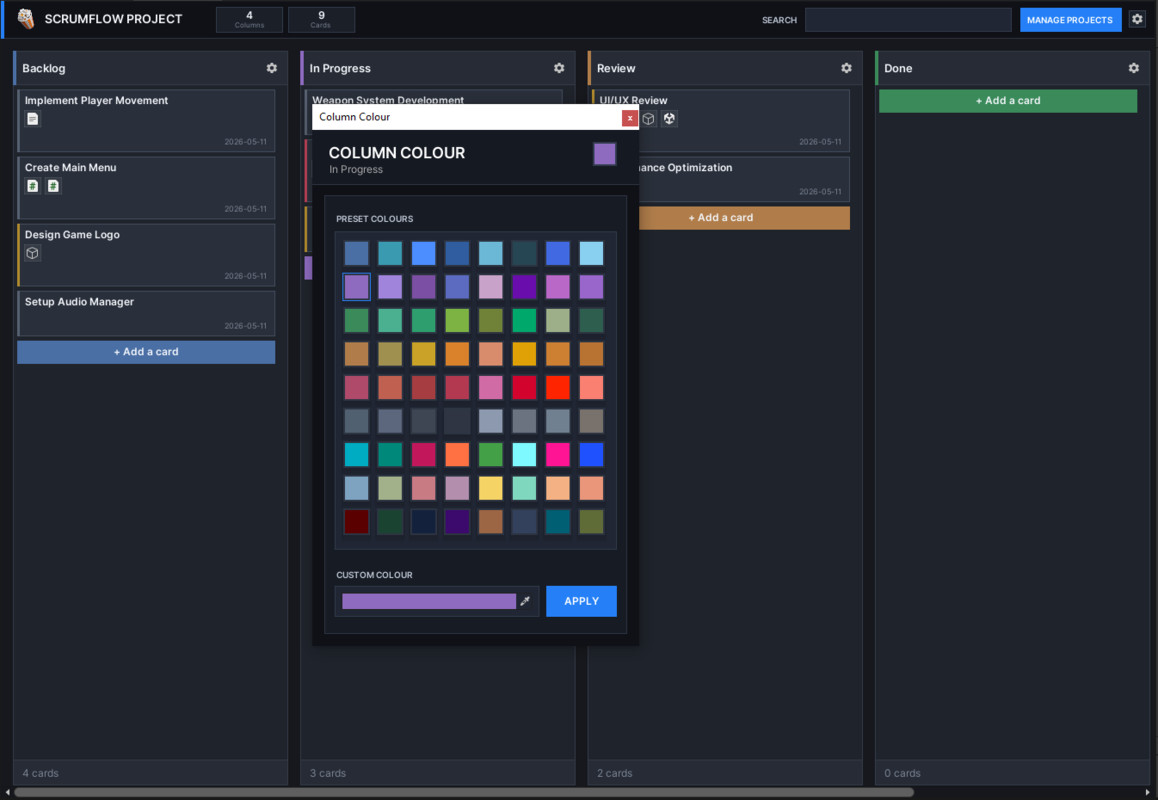Click document icon on Implement Player Movement card
Viewport: 1158px width, 800px height.
click(32, 119)
